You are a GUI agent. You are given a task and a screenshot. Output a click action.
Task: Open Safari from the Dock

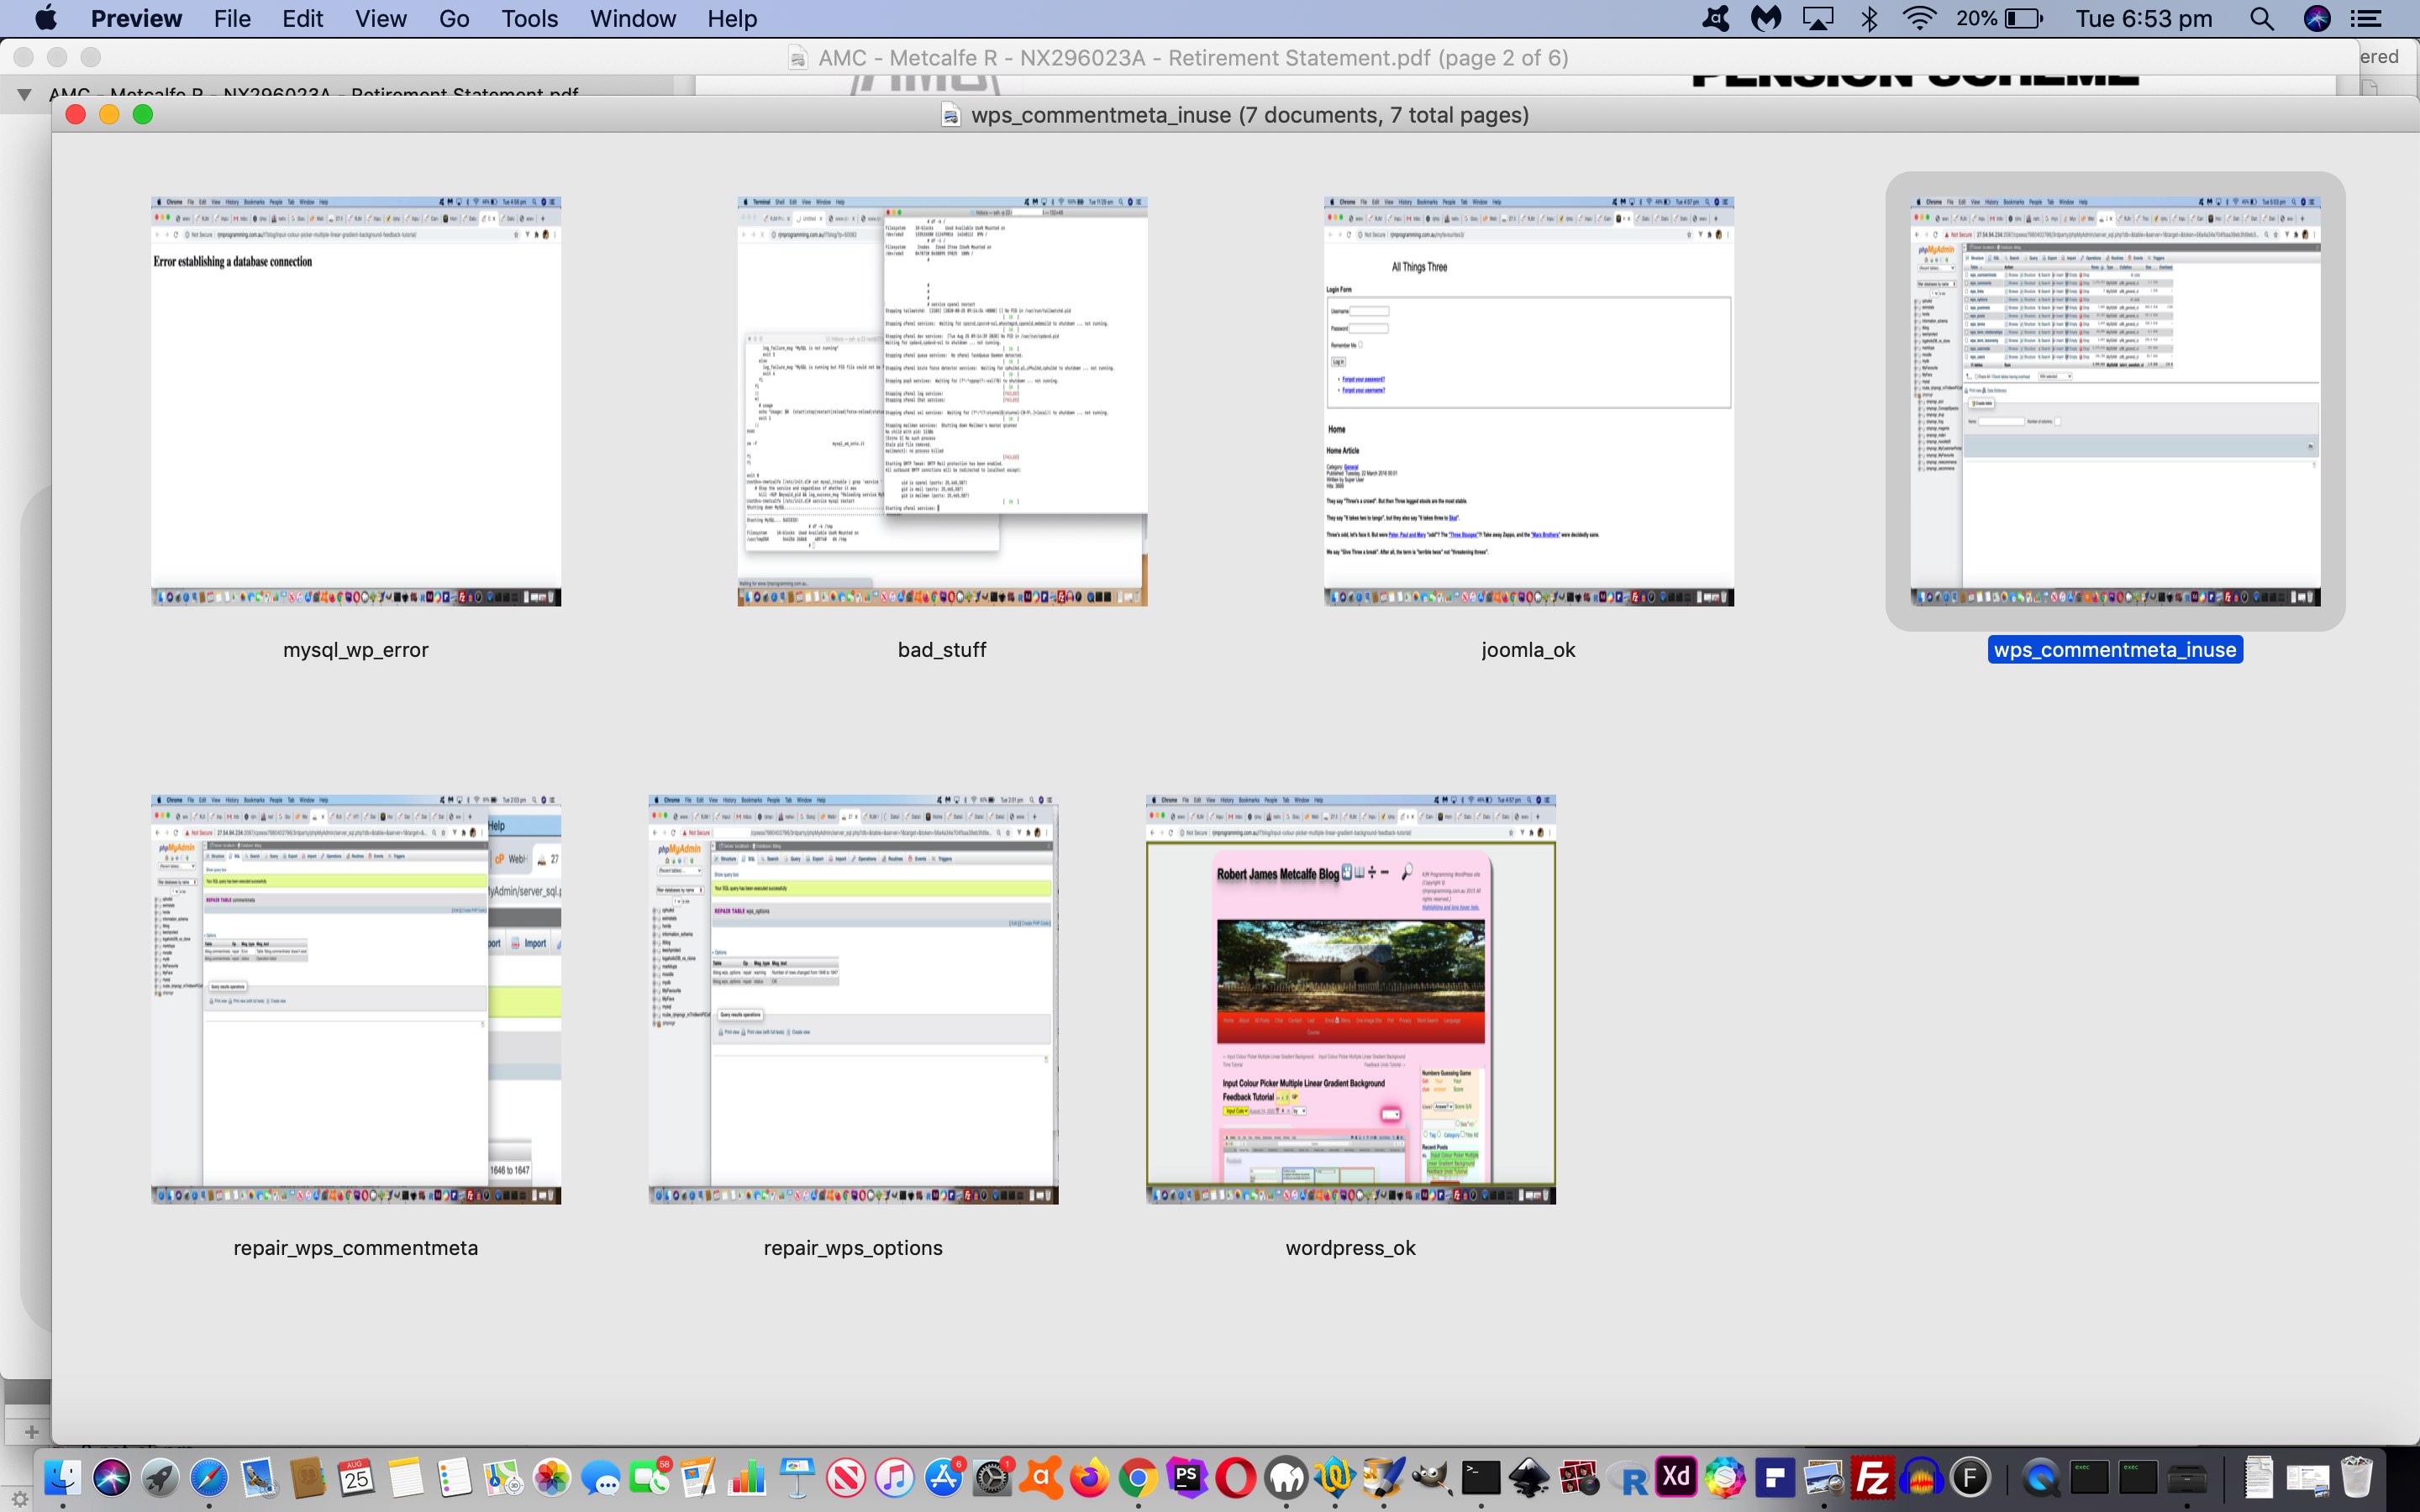click(x=209, y=1477)
